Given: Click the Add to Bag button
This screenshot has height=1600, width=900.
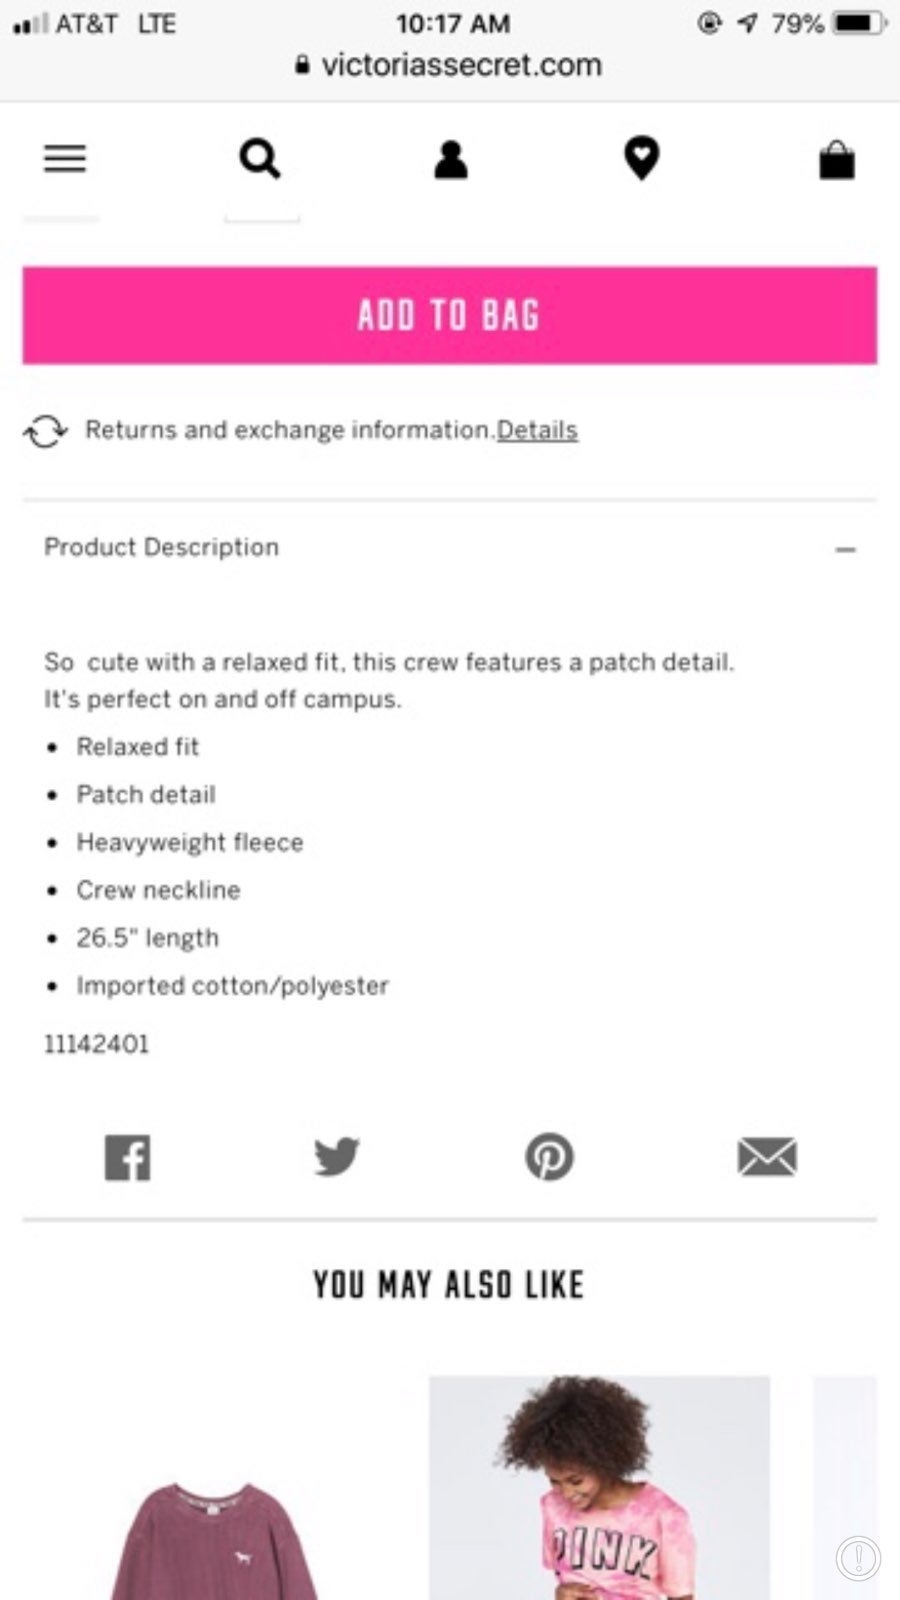Looking at the screenshot, I should [450, 315].
